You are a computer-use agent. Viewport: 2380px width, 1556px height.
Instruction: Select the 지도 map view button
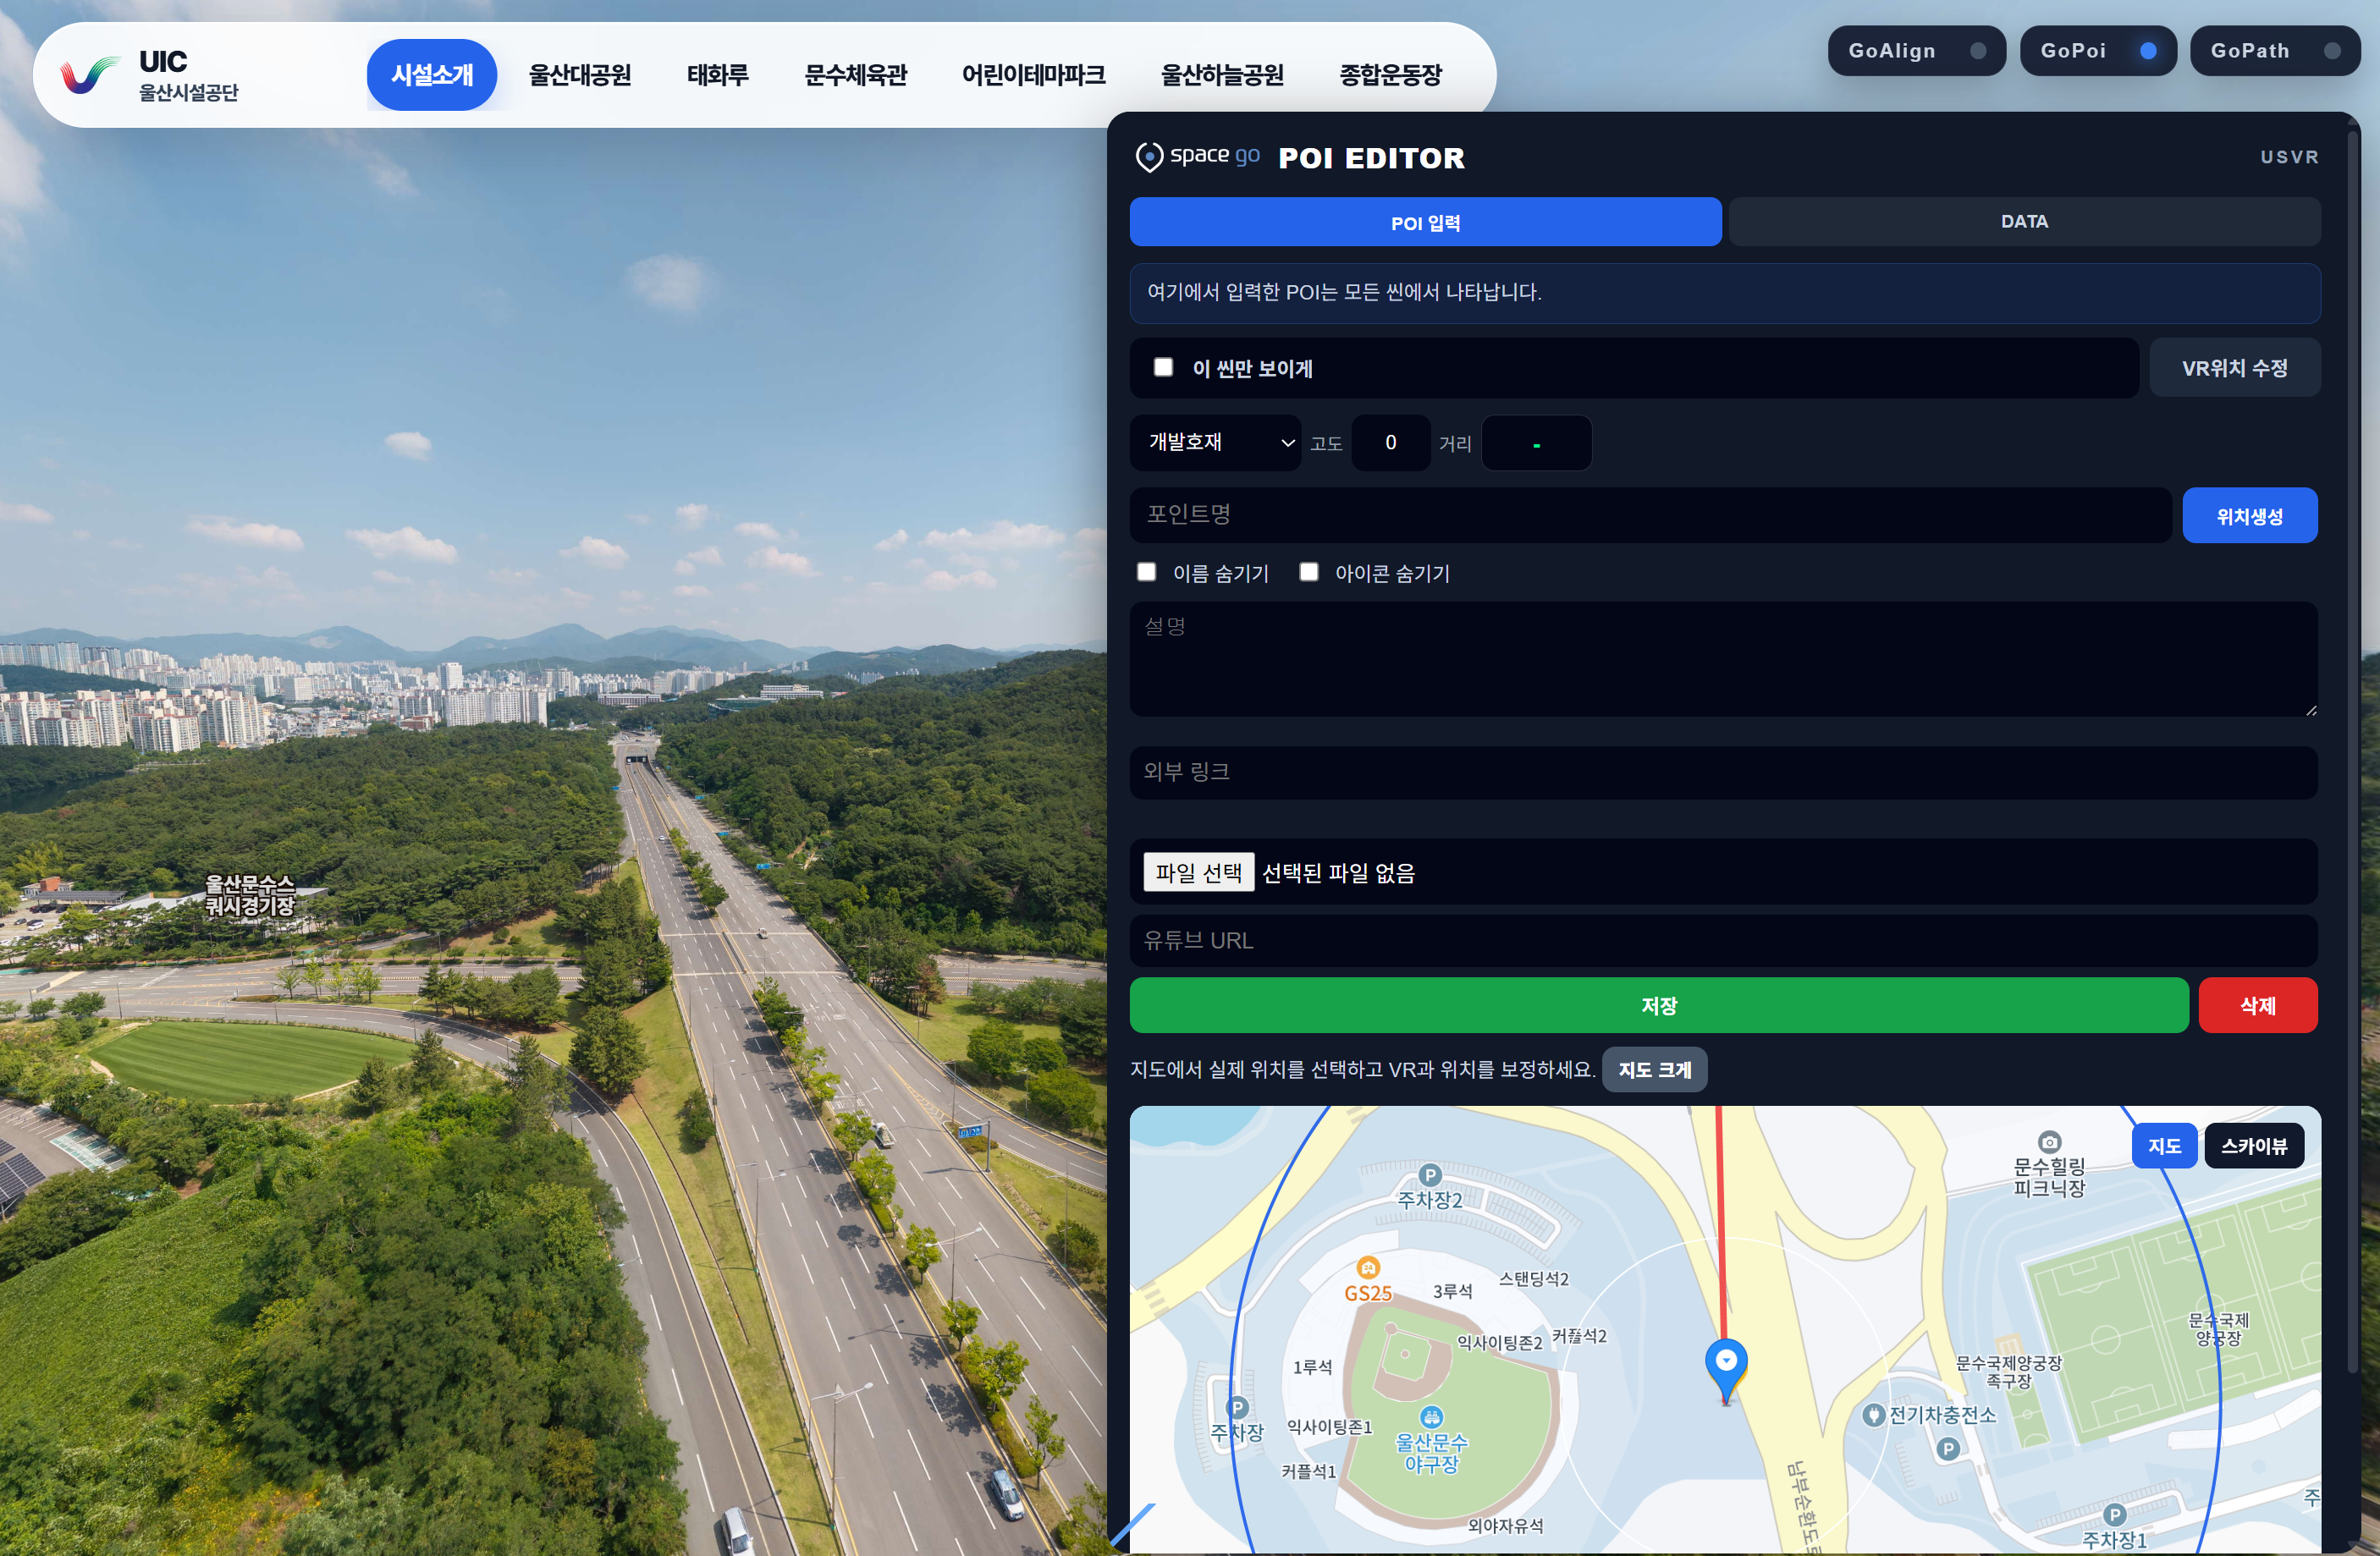click(2164, 1146)
